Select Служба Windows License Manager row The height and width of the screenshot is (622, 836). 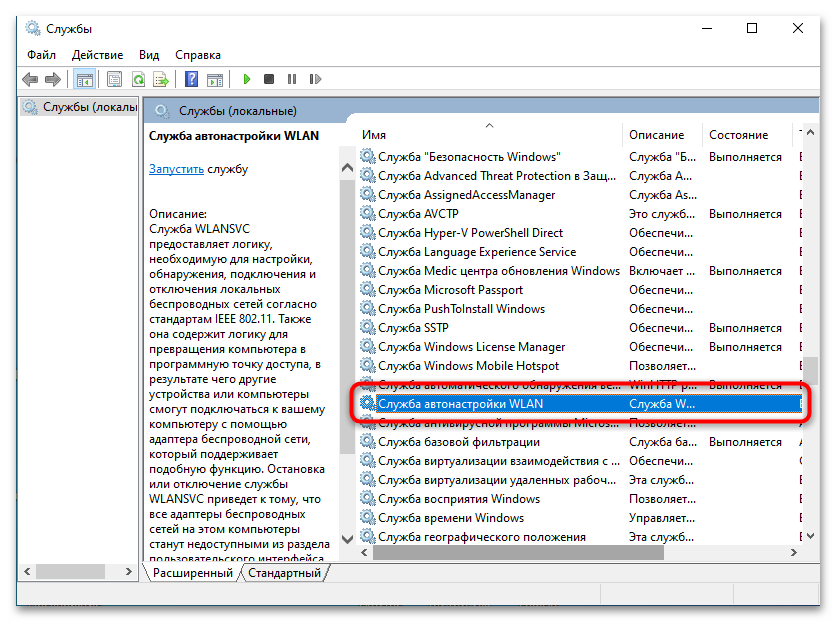tap(580, 347)
